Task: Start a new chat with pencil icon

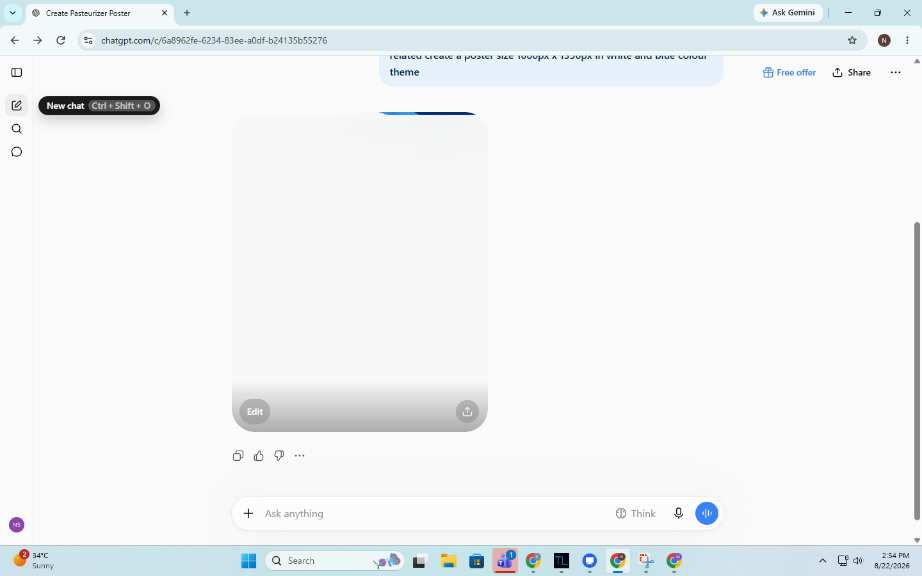Action: tap(16, 106)
